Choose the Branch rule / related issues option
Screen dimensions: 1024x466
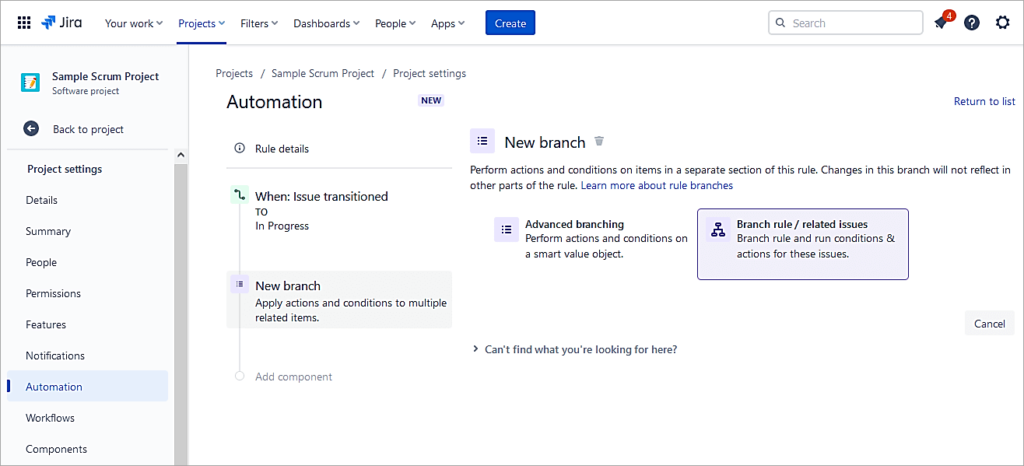coord(802,244)
